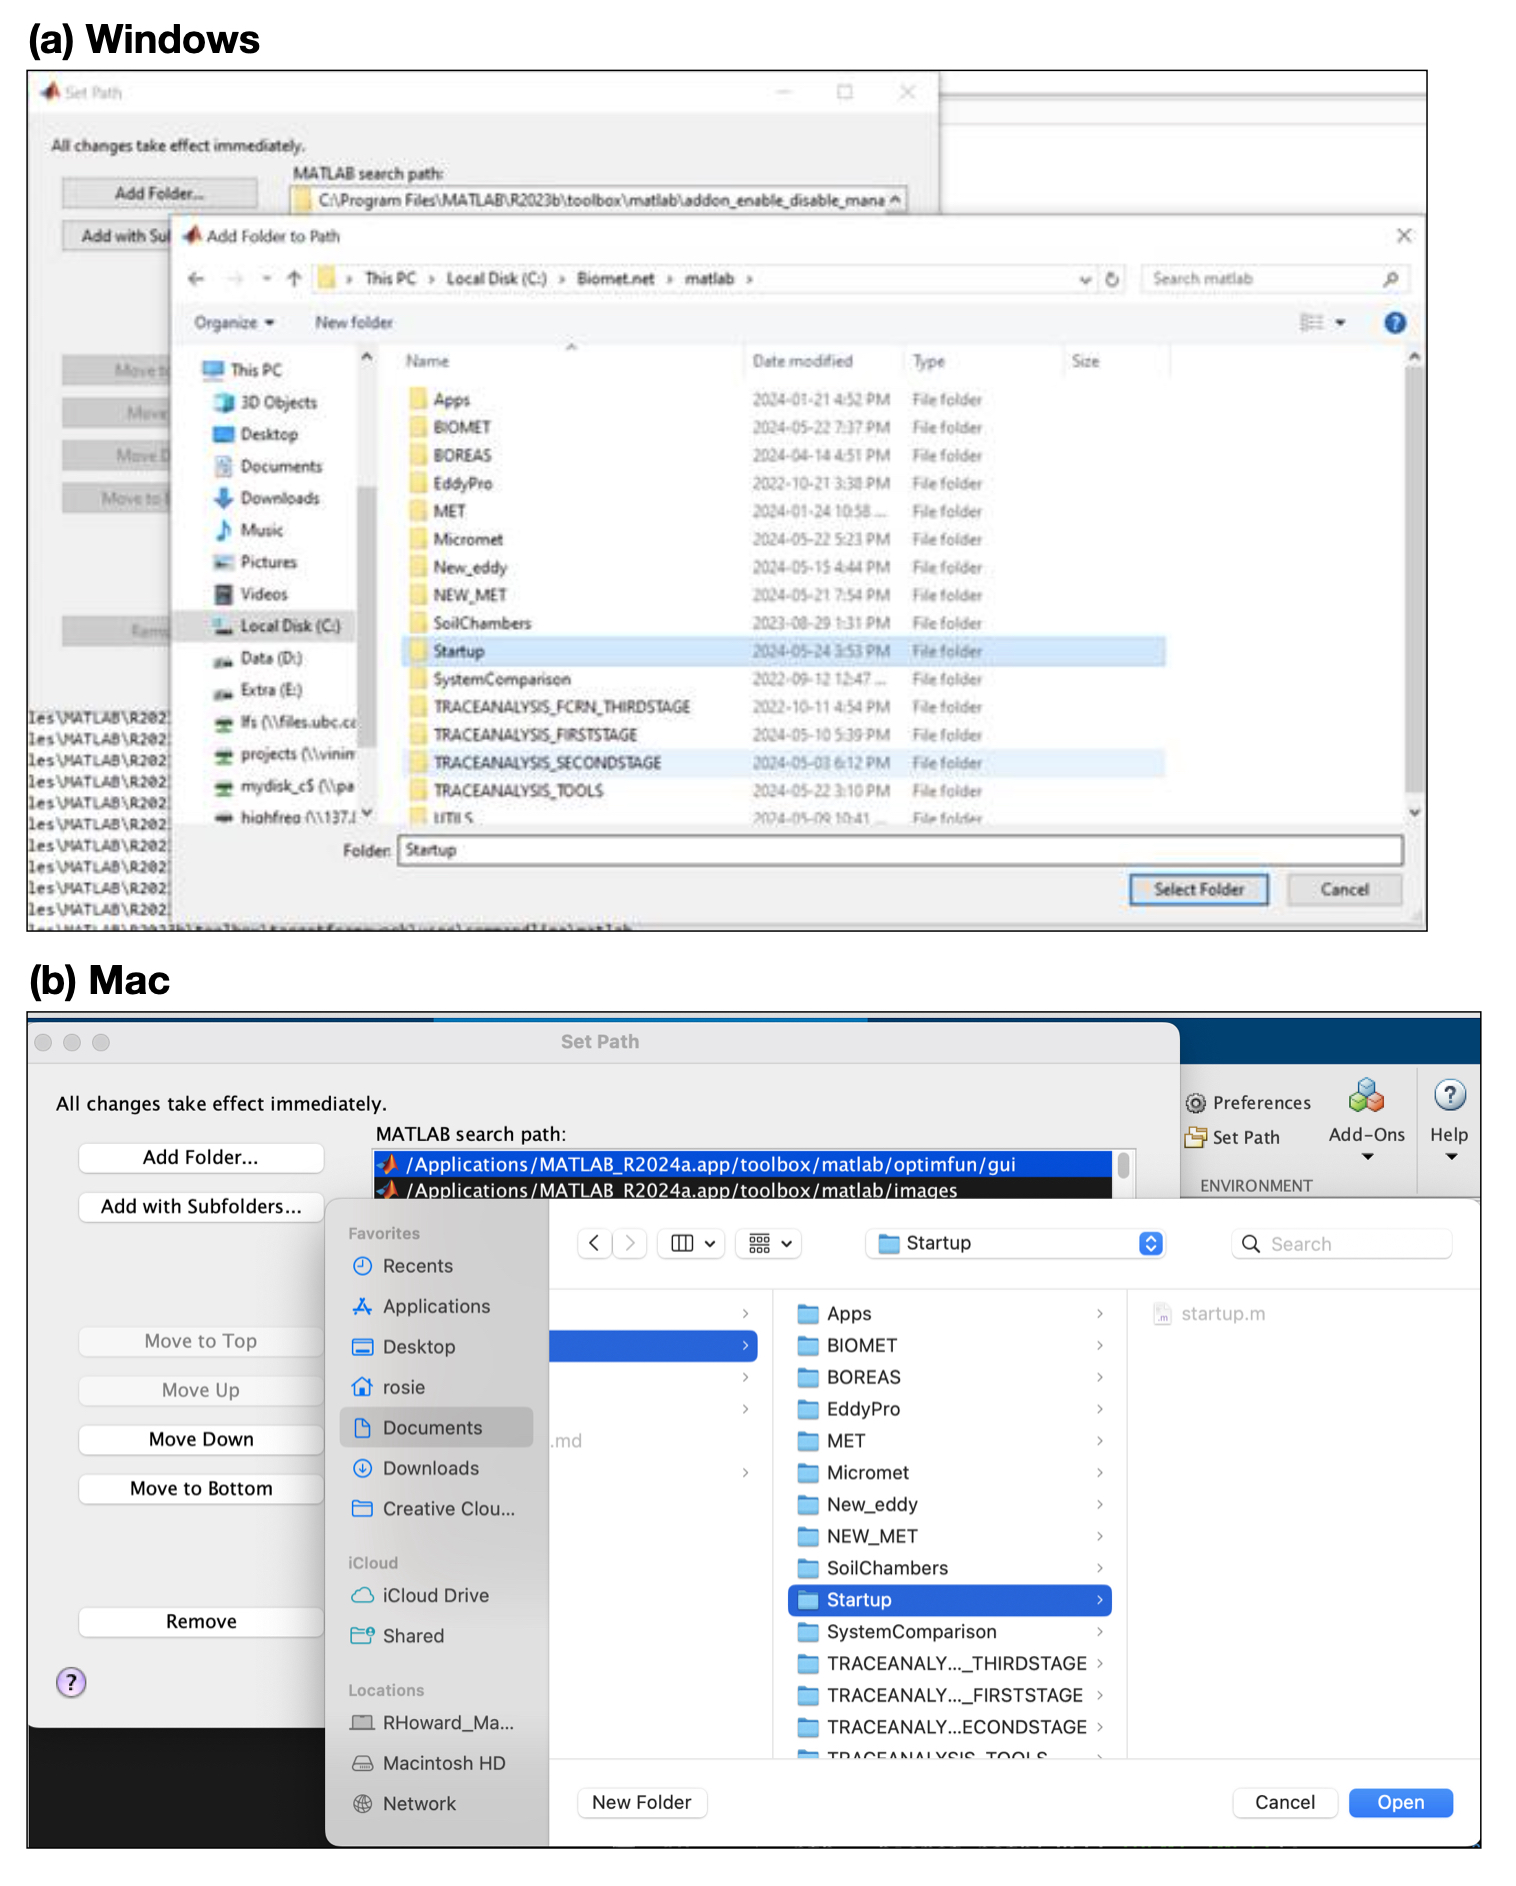
Task: Select 3D Objects in Windows navigation pane
Action: [266, 402]
